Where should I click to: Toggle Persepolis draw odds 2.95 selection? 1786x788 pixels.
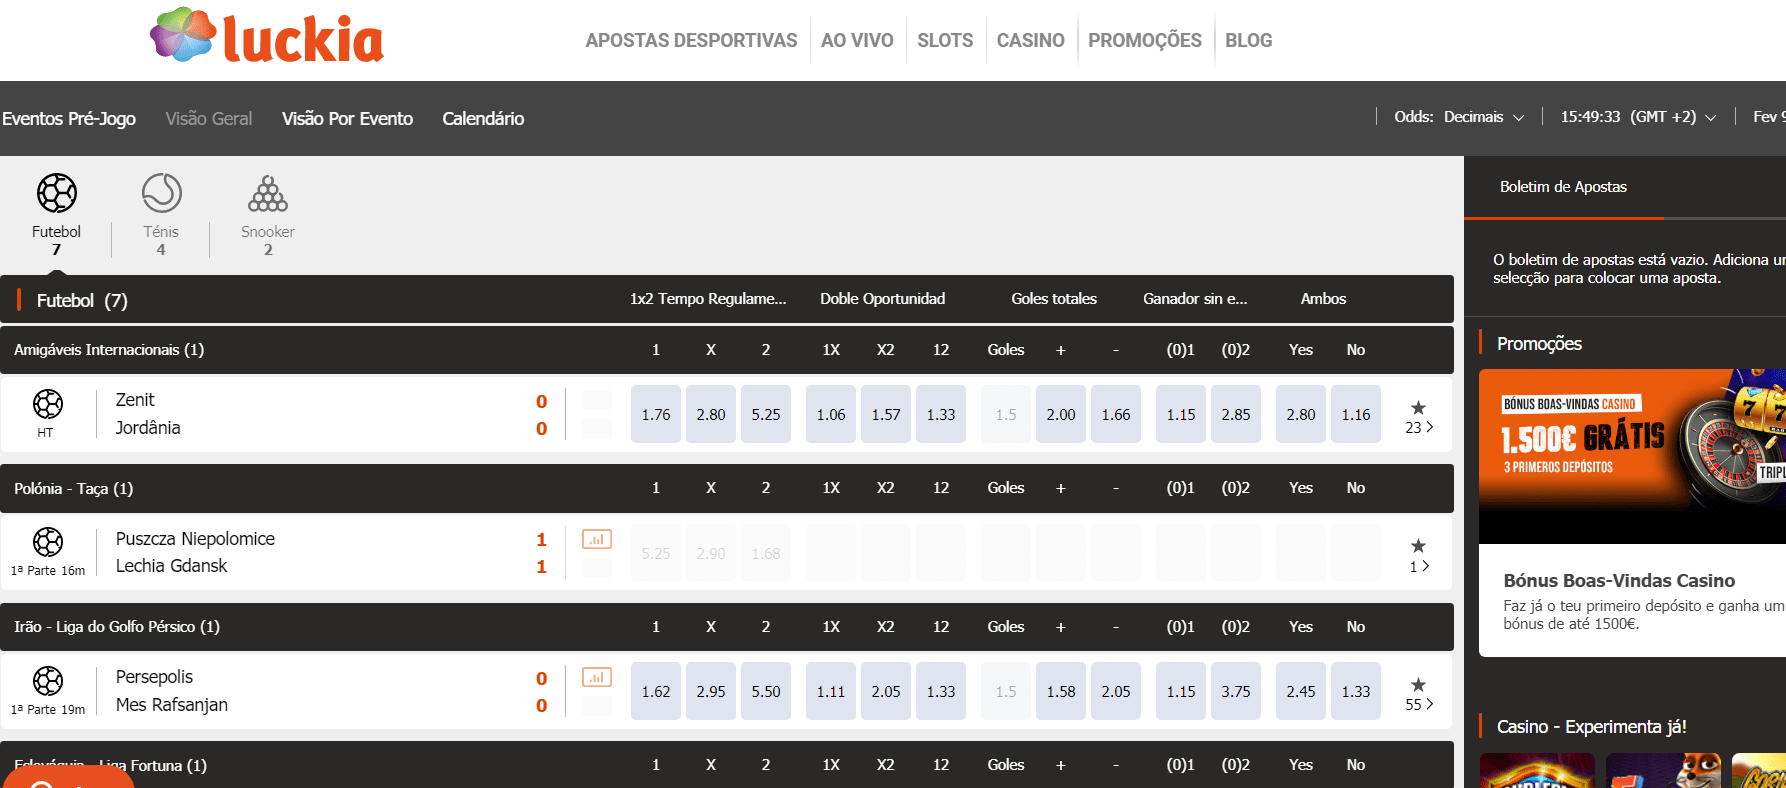(711, 691)
